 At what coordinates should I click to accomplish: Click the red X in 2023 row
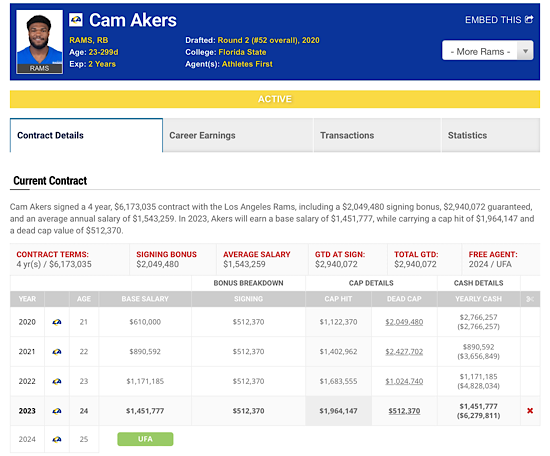(x=530, y=411)
